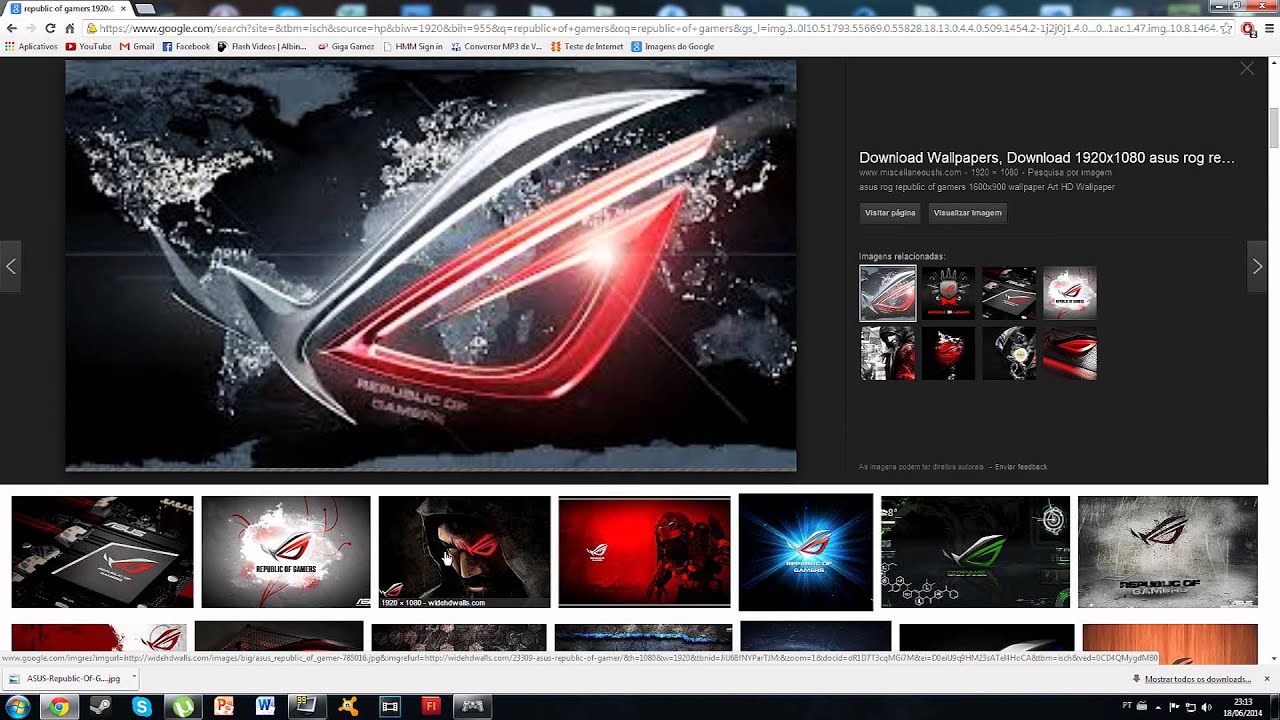Open the hooded man with red eye thumbnail
This screenshot has height=720, width=1280.
(464, 551)
